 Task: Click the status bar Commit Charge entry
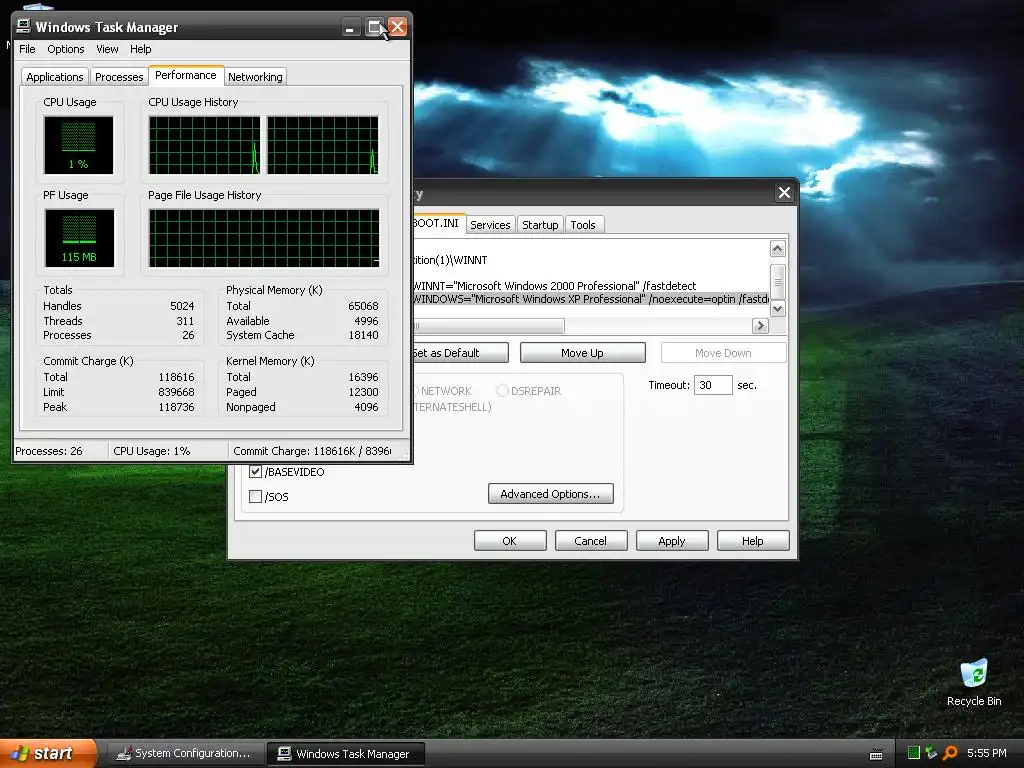(x=312, y=451)
